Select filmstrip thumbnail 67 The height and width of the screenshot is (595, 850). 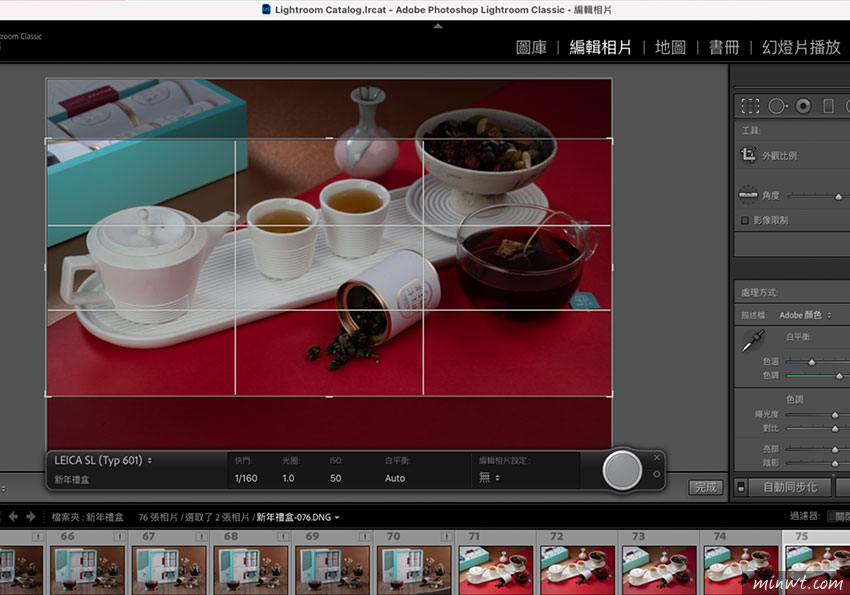[169, 570]
